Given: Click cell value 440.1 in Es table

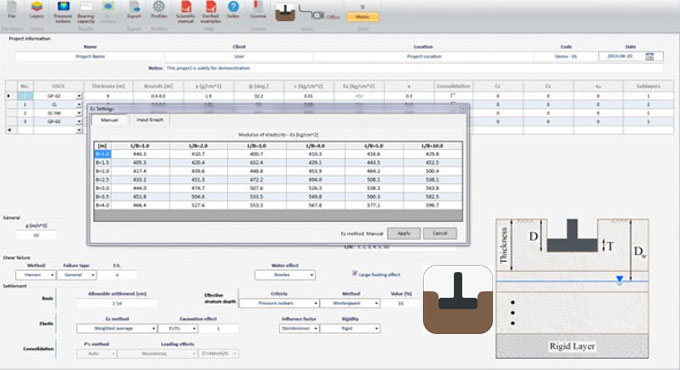Looking at the screenshot, I should (x=140, y=154).
